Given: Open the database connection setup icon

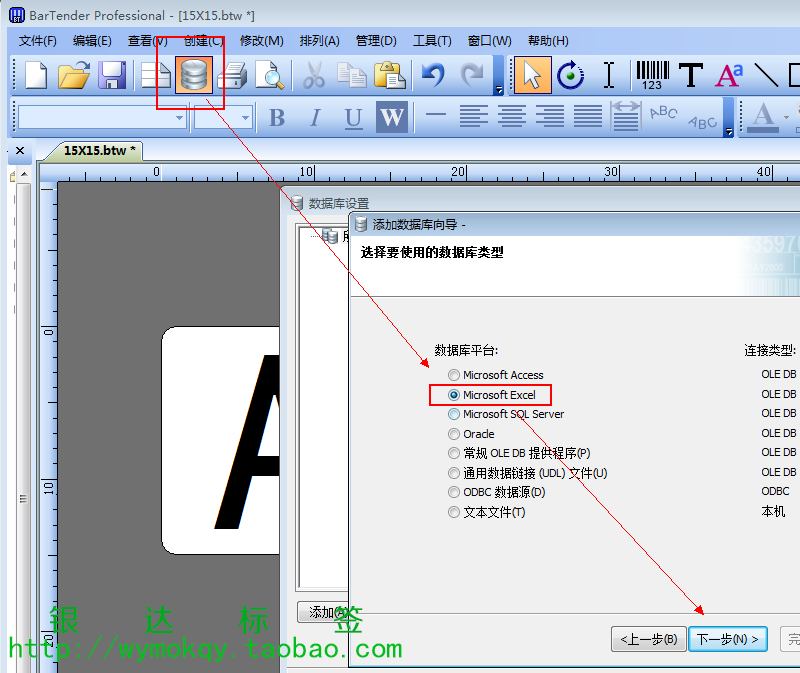Looking at the screenshot, I should 193,76.
